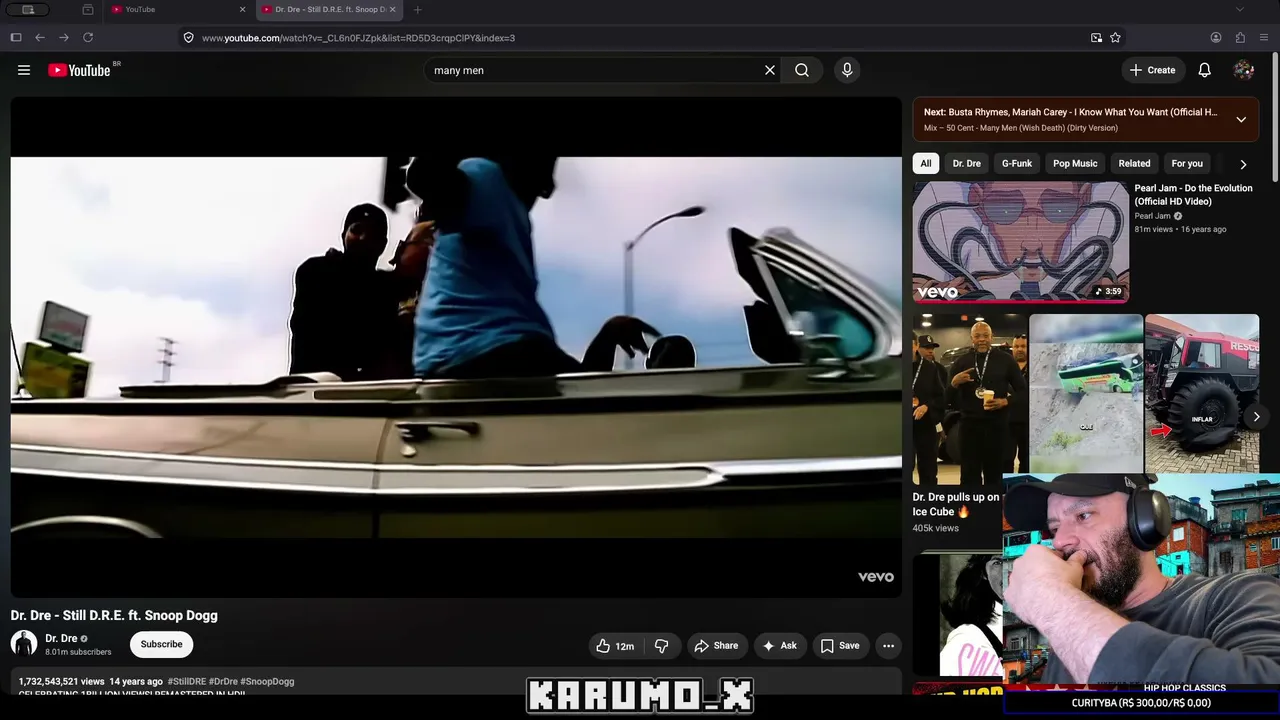Select the All filter chip

coord(926,164)
